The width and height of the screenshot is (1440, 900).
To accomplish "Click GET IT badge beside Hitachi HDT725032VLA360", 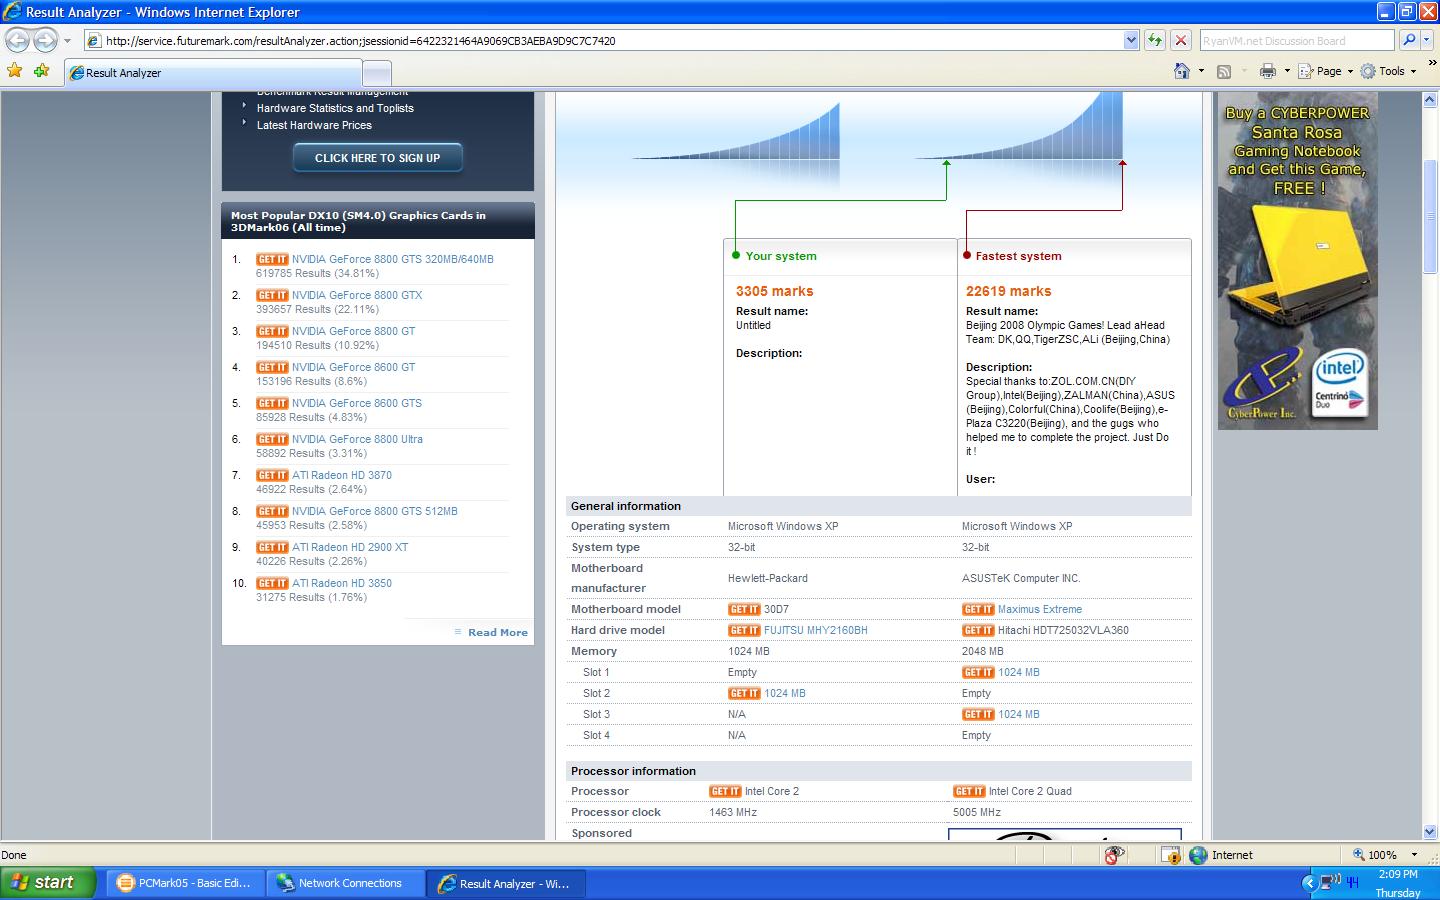I will pos(978,630).
